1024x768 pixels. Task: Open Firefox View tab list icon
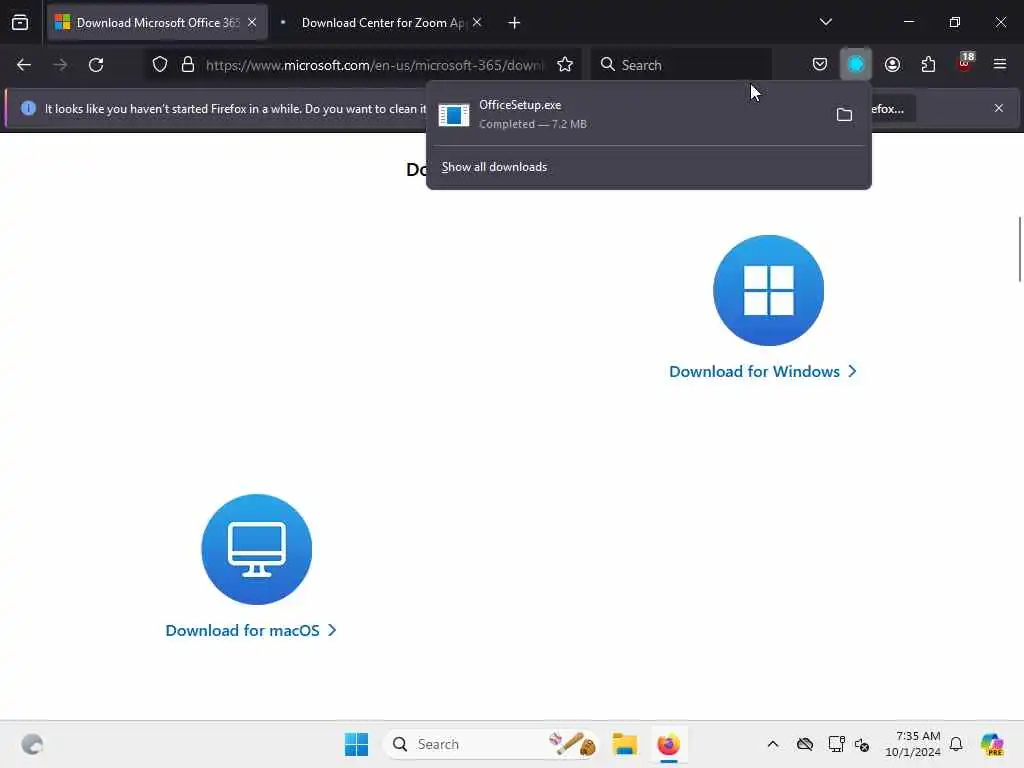click(20, 22)
